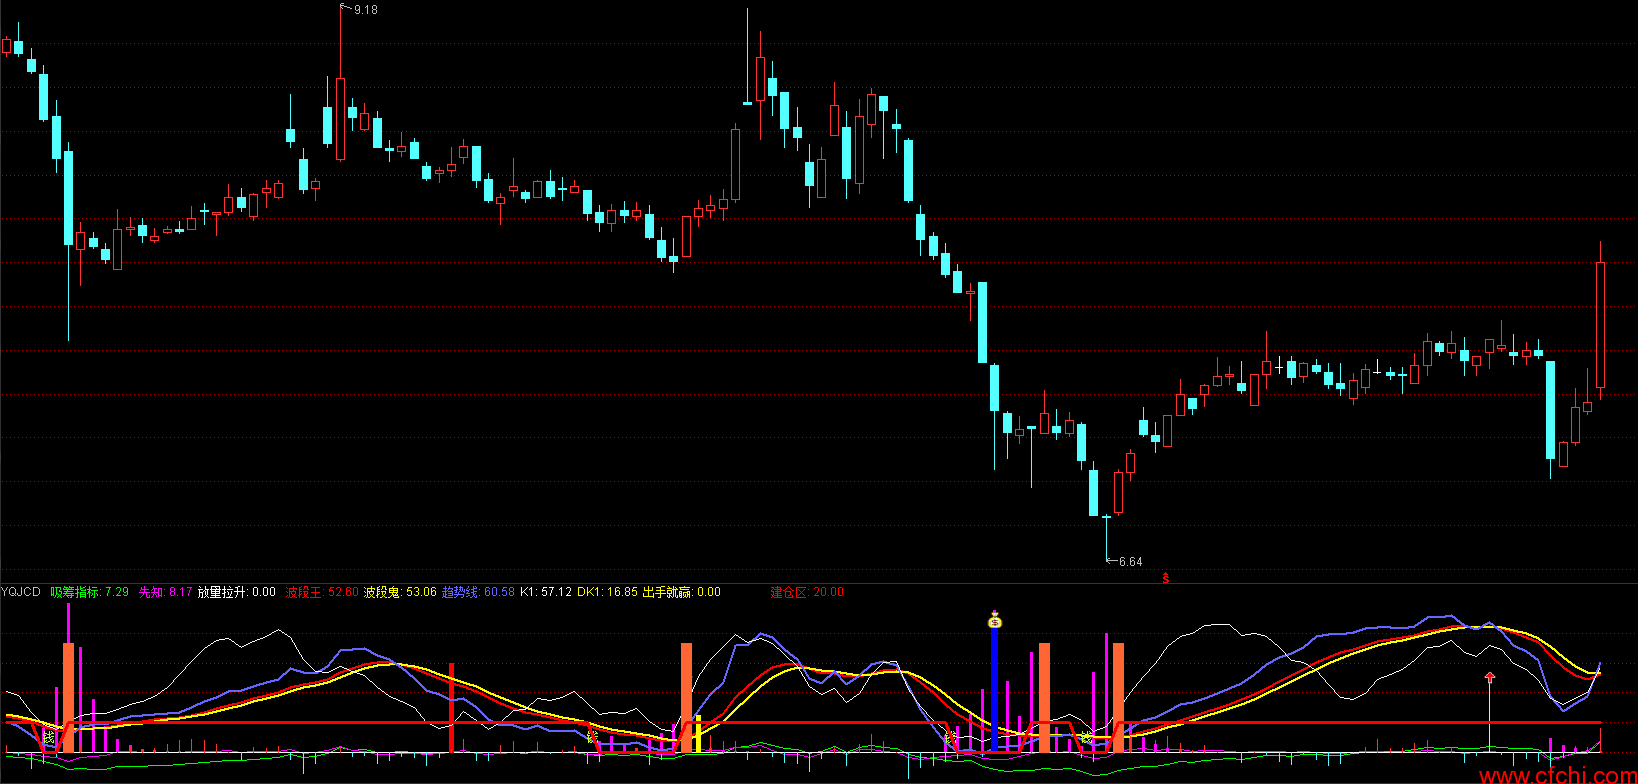This screenshot has height=784, width=1638.
Task: Click the 建仓区: 20.00 label
Action: click(807, 592)
